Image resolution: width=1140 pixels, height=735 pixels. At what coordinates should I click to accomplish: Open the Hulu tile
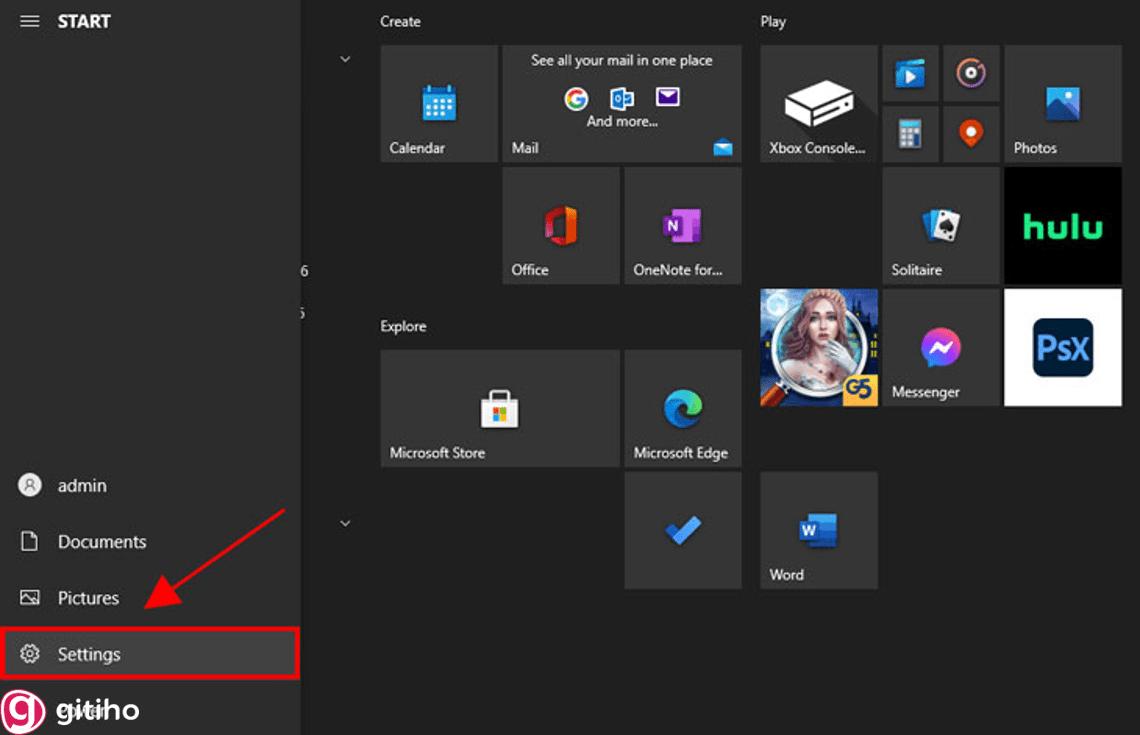(x=1062, y=226)
